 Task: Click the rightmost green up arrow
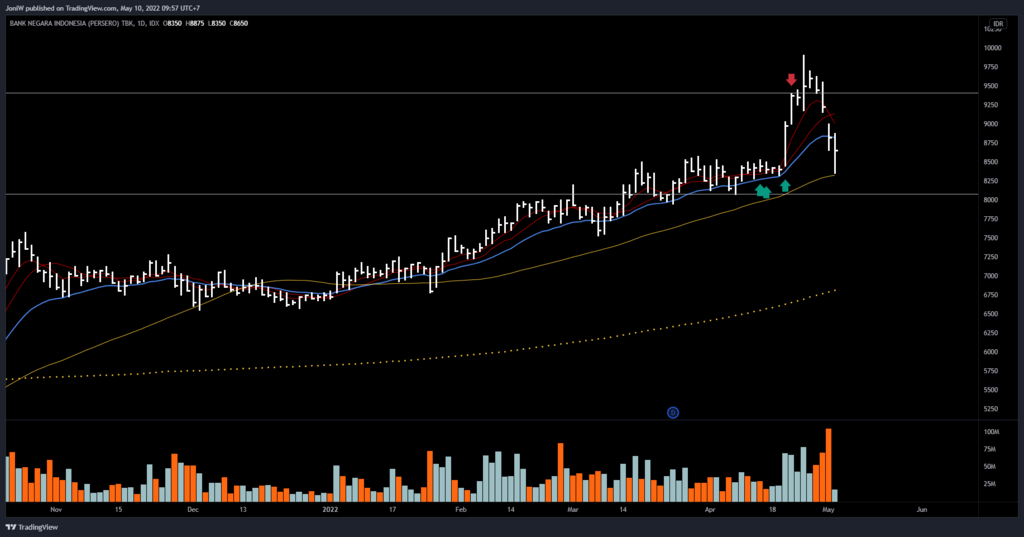tap(785, 185)
